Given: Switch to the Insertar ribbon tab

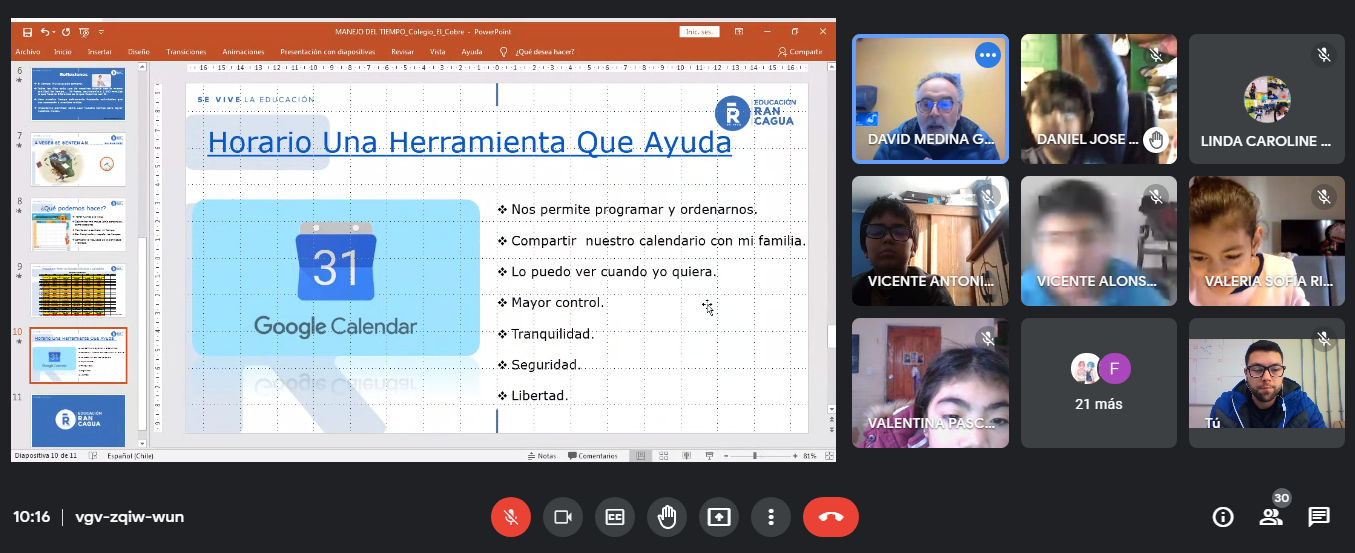Looking at the screenshot, I should [99, 51].
